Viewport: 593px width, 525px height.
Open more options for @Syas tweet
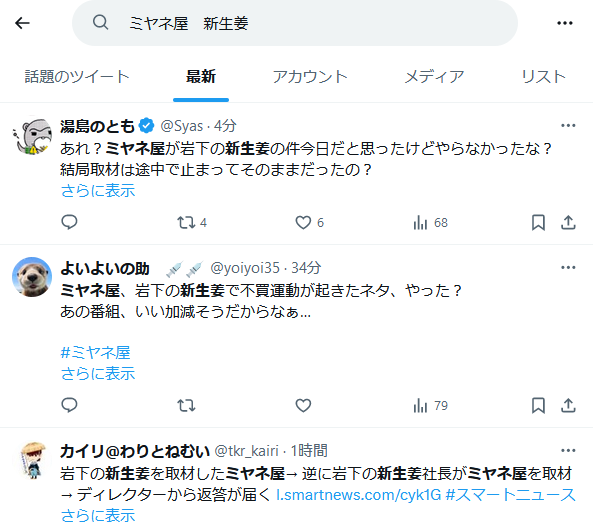coord(568,126)
